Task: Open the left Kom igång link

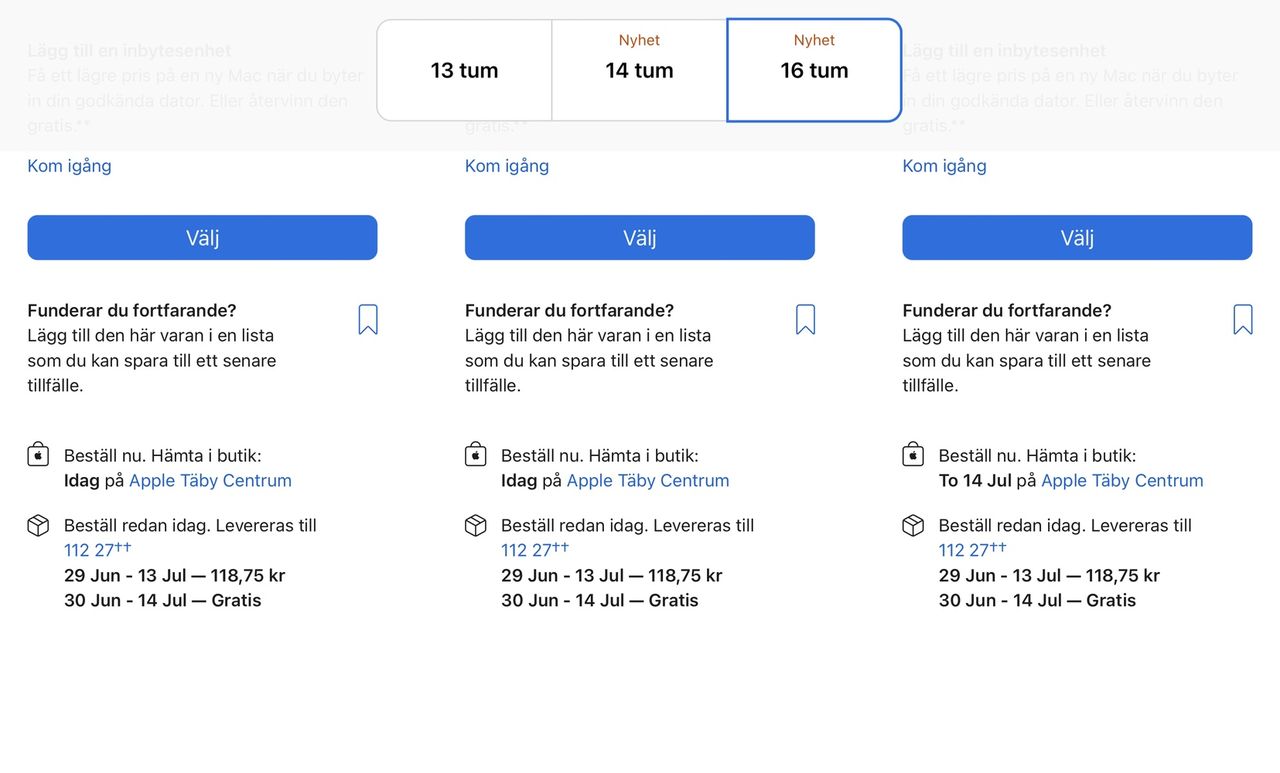Action: point(69,166)
